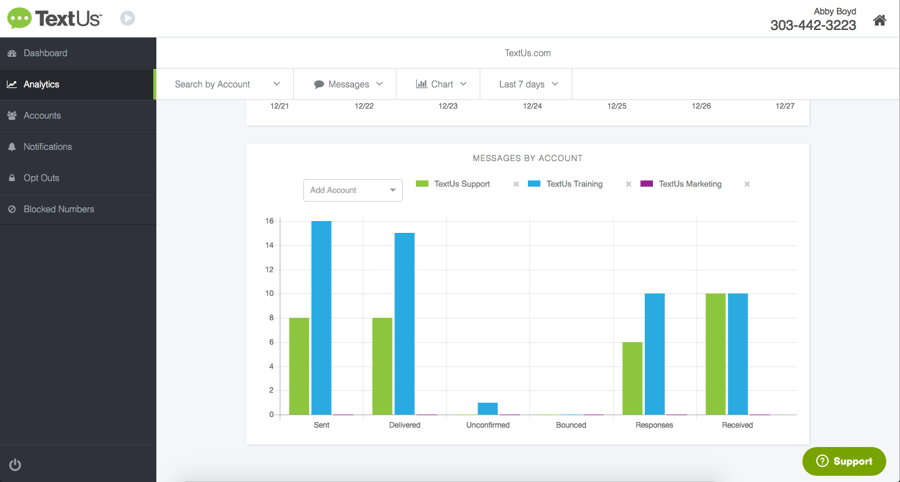Click the blue Received bar
Image resolution: width=900 pixels, height=482 pixels.
tap(738, 354)
